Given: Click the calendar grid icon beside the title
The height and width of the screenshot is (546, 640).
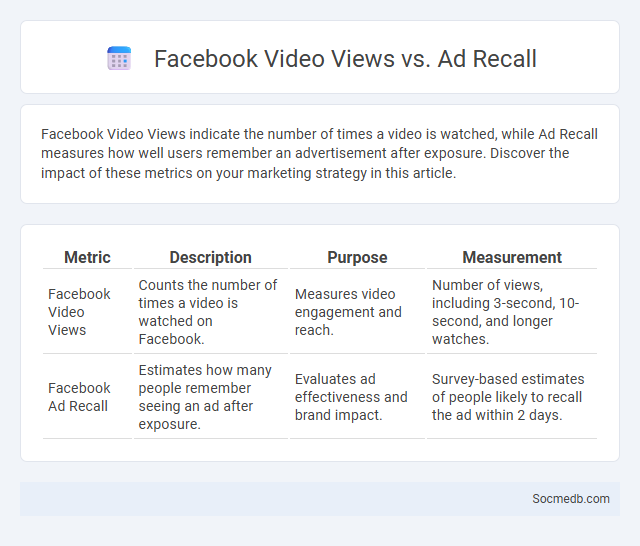Looking at the screenshot, I should [x=119, y=58].
